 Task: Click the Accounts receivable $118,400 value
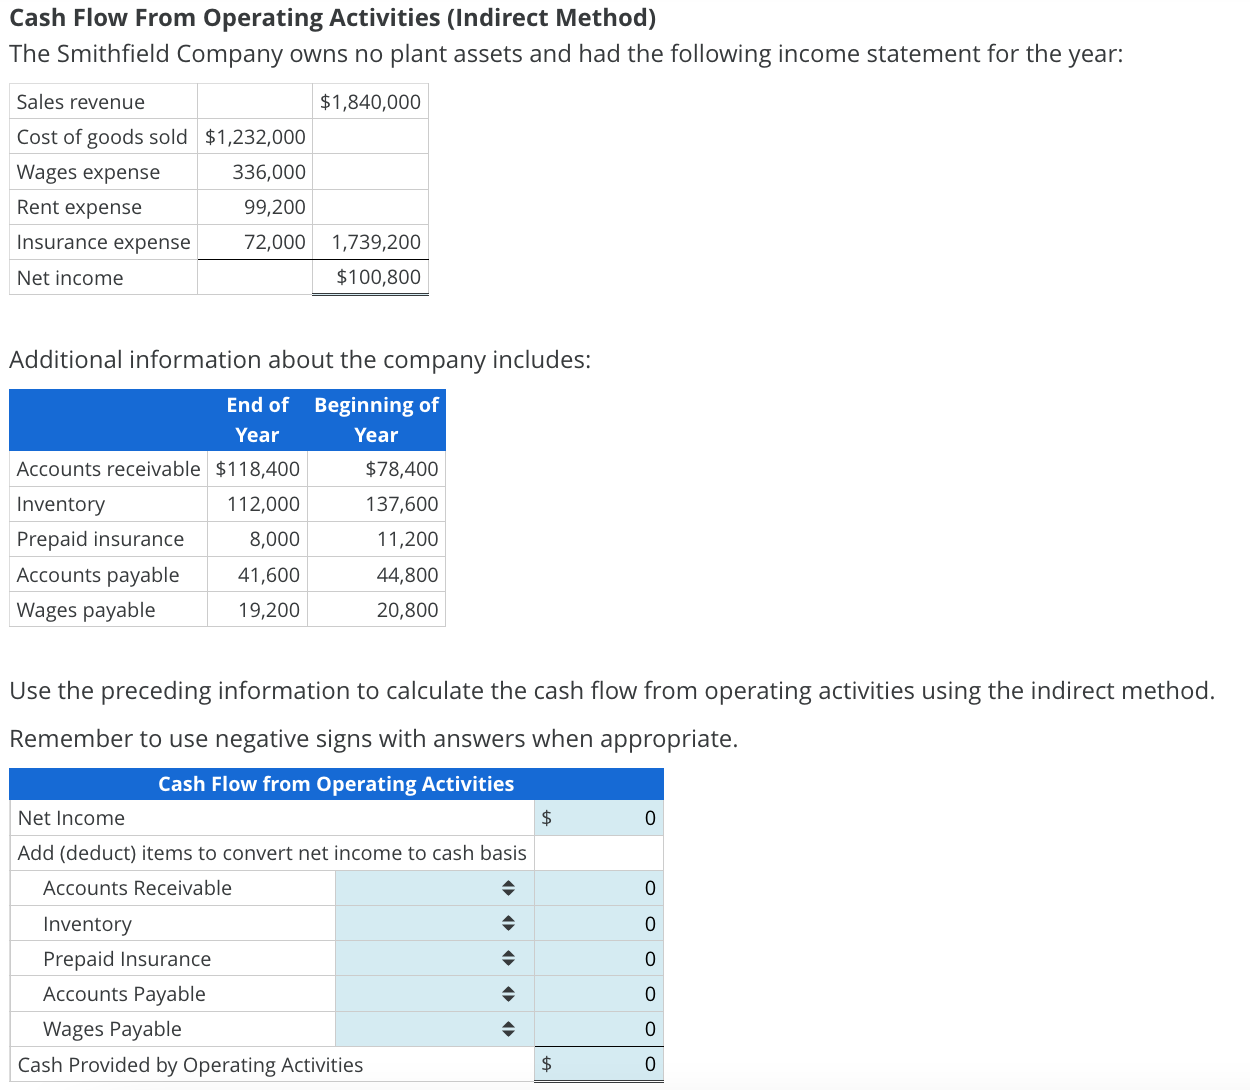pyautogui.click(x=257, y=468)
